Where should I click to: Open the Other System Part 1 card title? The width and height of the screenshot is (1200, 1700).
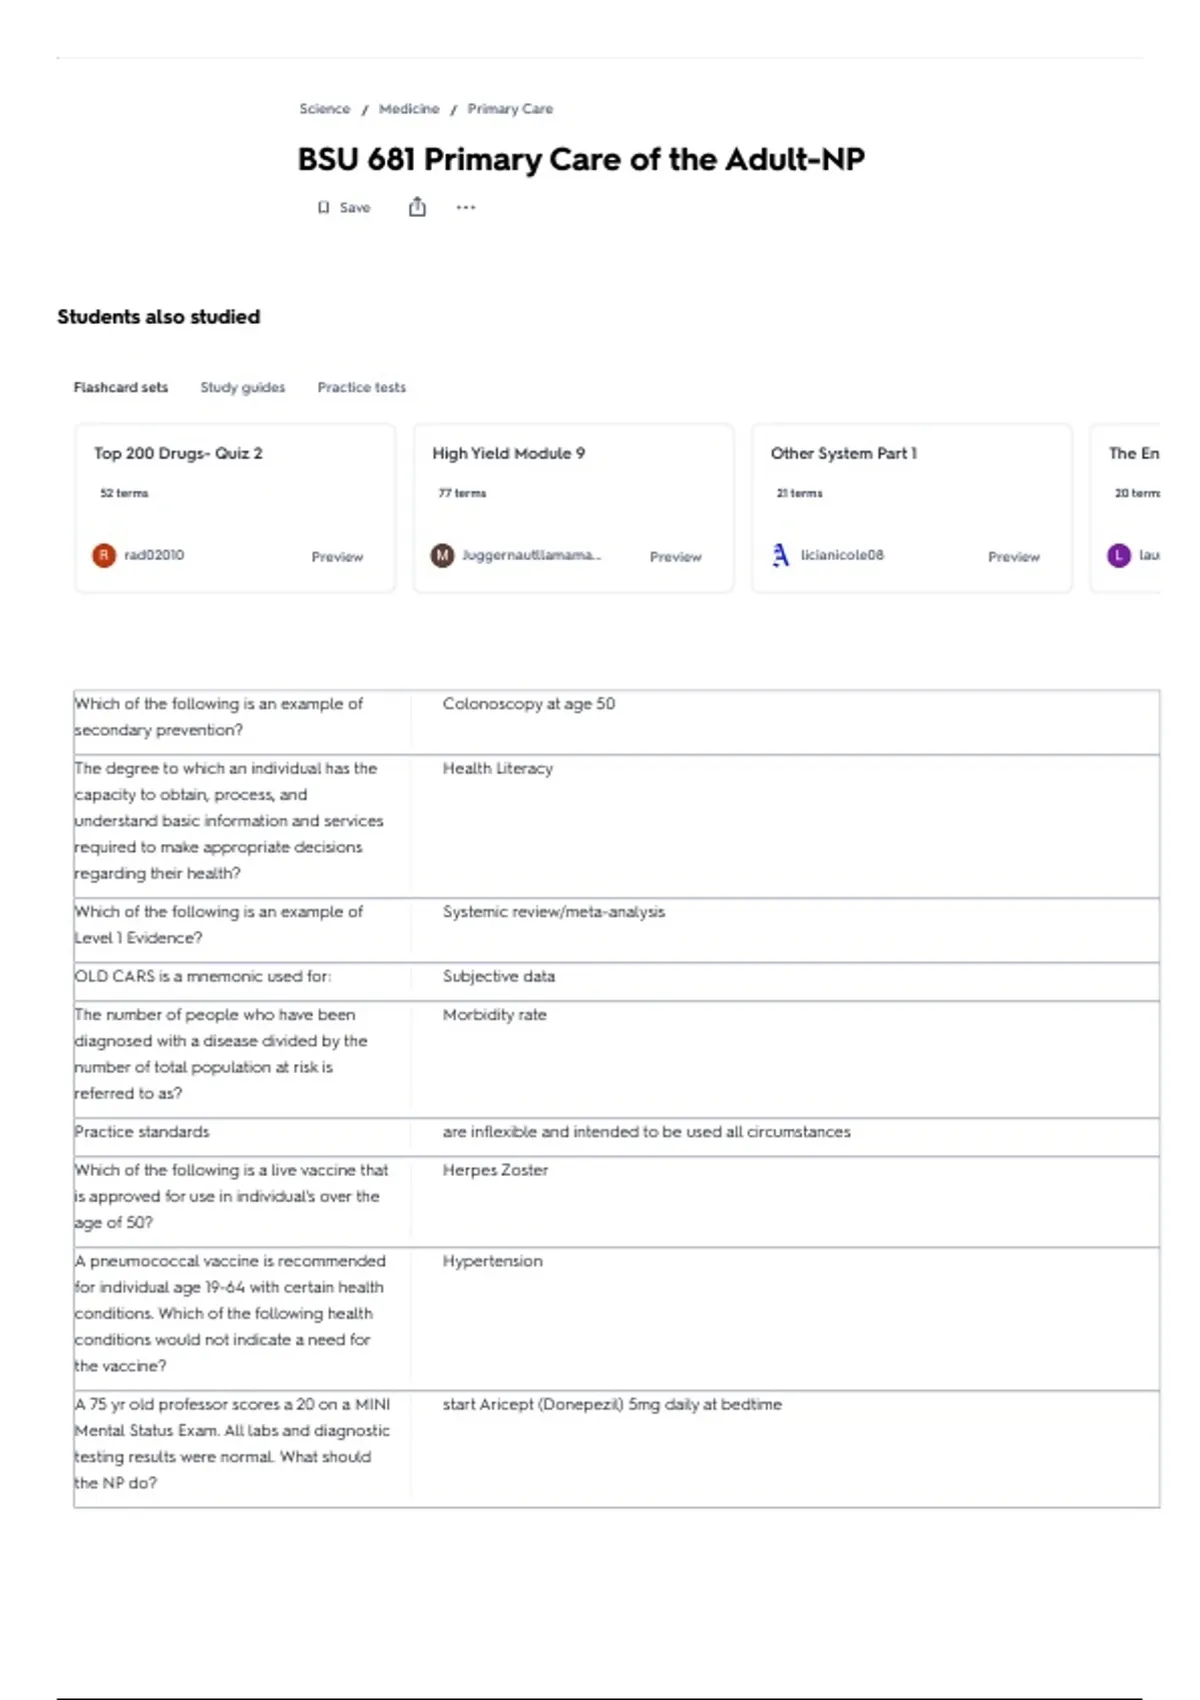pyautogui.click(x=844, y=453)
